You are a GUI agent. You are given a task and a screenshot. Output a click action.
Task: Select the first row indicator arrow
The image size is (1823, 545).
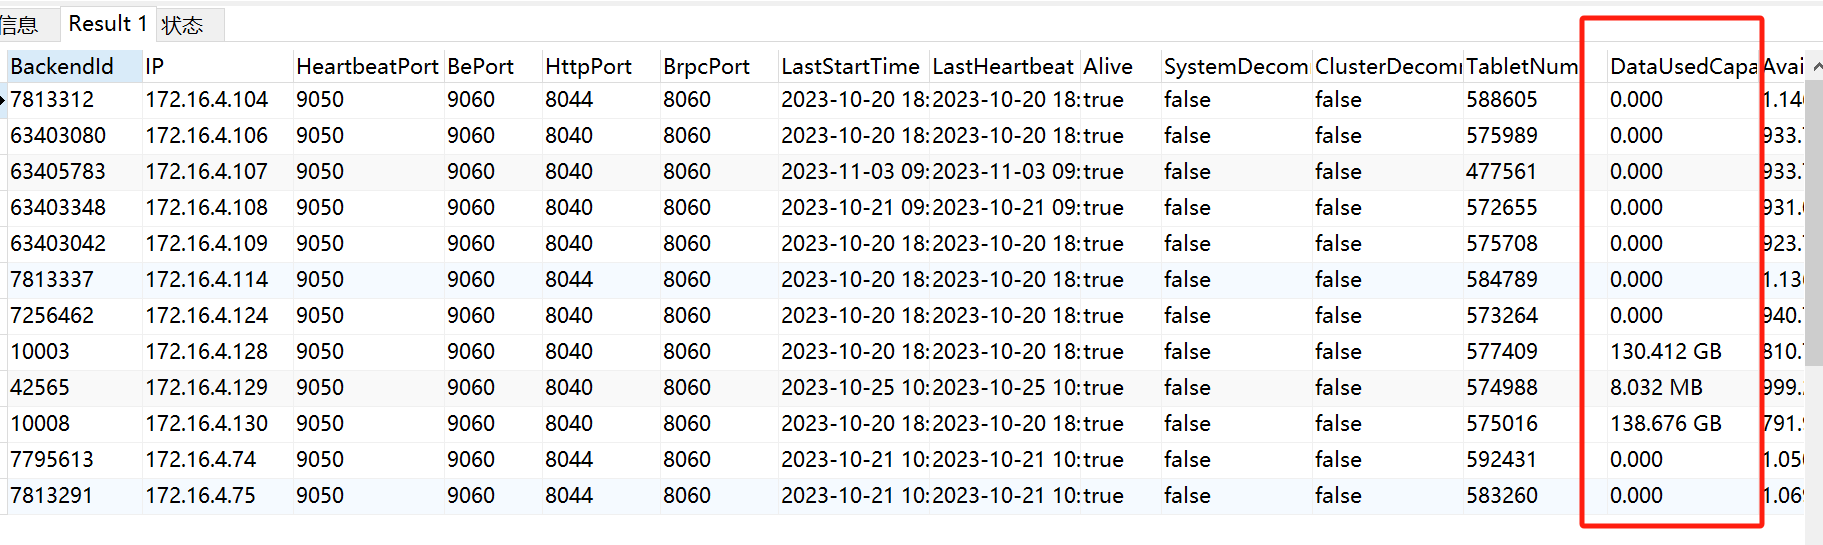pos(4,100)
